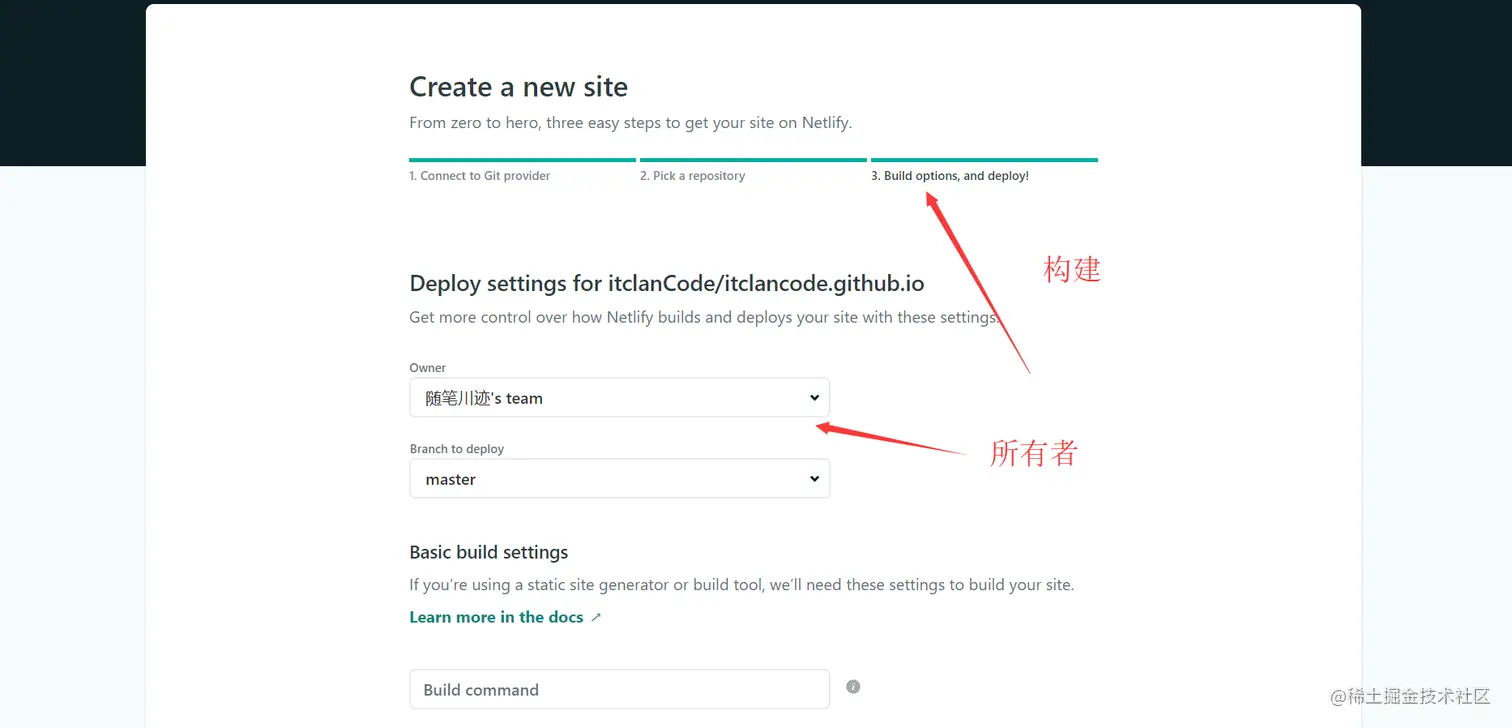
Task: Click the teal progress bar above step 2
Action: click(752, 160)
